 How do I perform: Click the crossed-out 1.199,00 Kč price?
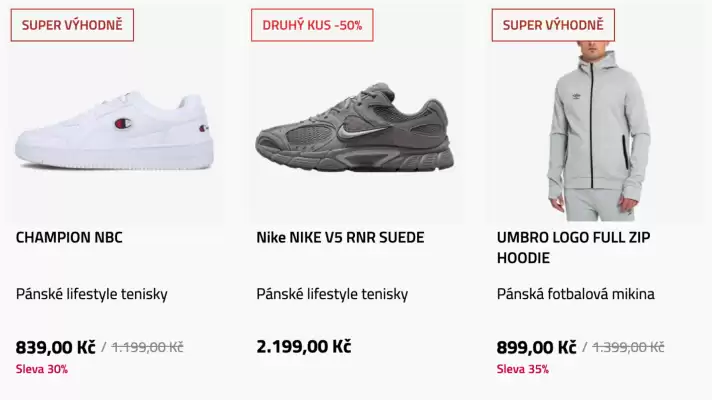147,347
